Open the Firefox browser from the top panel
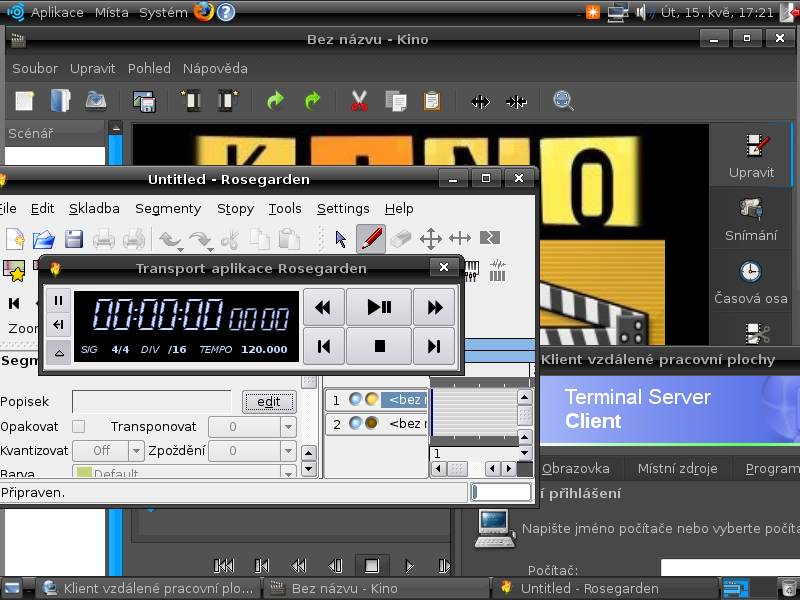Screen dimensions: 800x600 (203, 11)
